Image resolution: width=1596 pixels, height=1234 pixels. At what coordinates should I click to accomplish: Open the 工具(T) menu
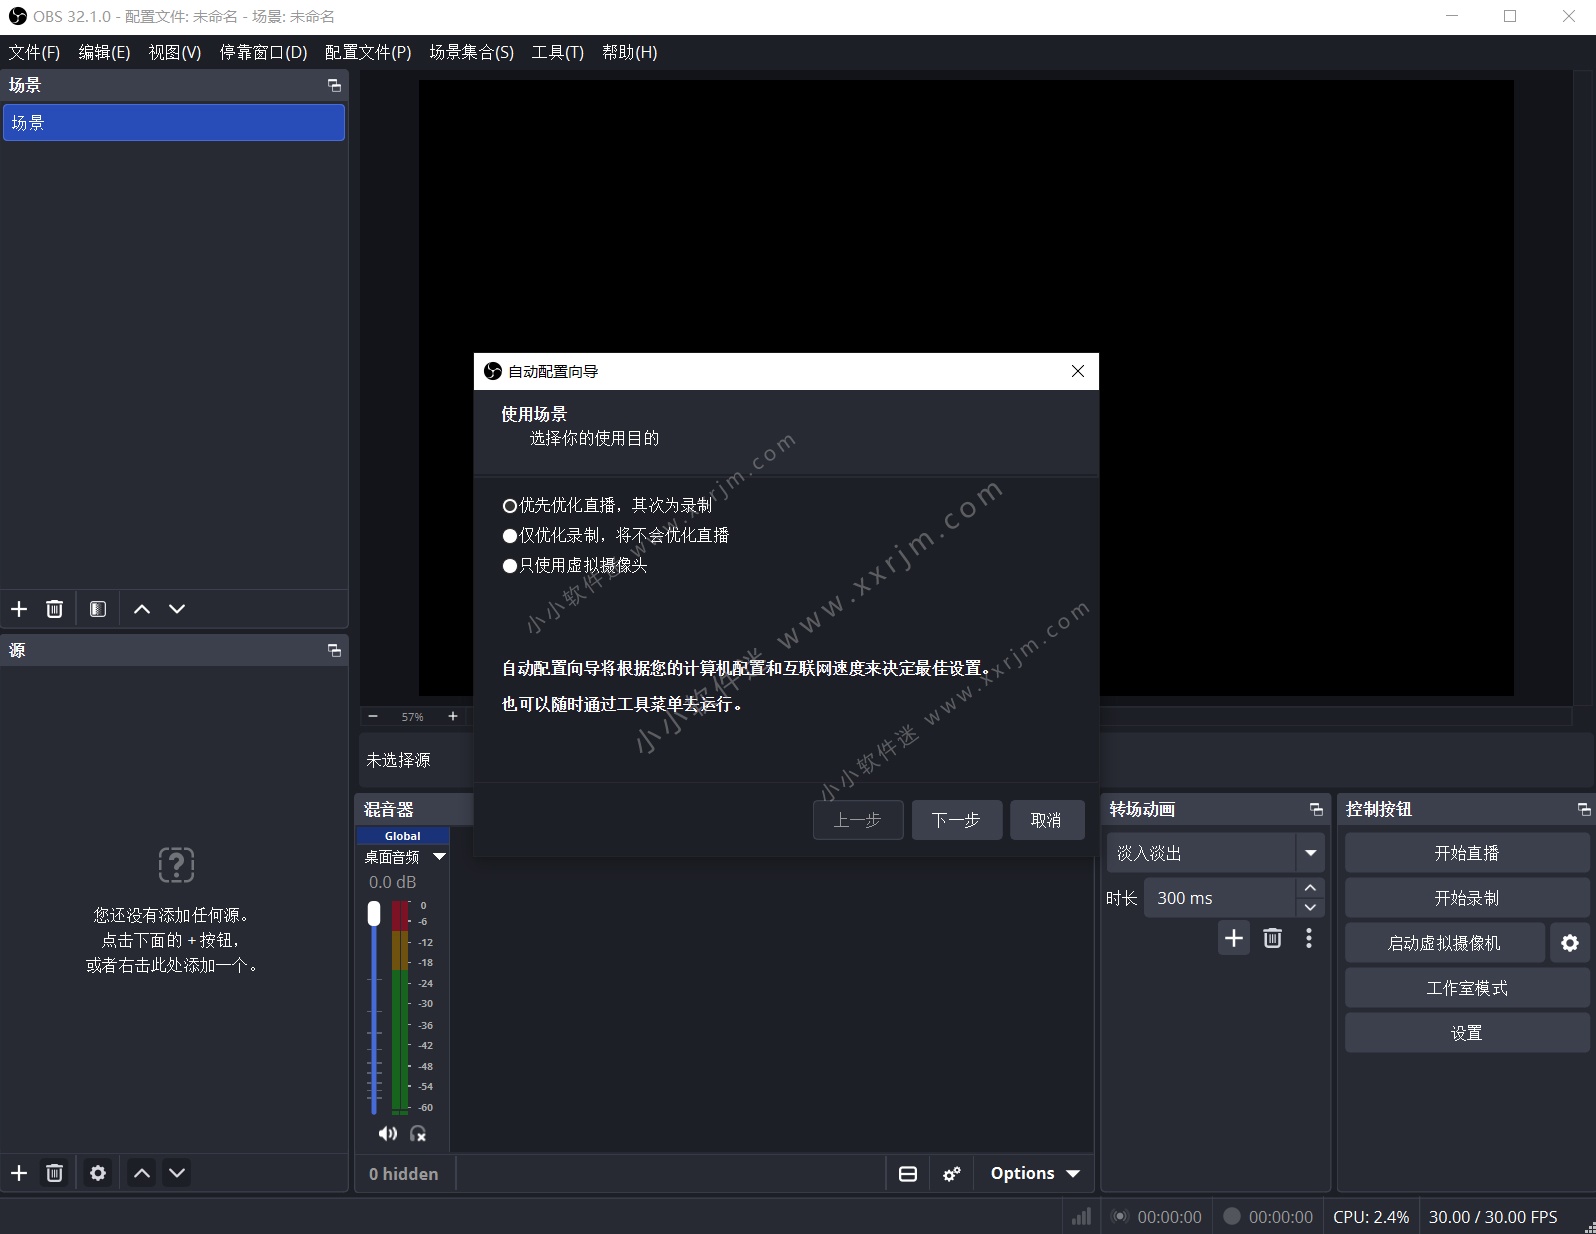click(x=557, y=52)
